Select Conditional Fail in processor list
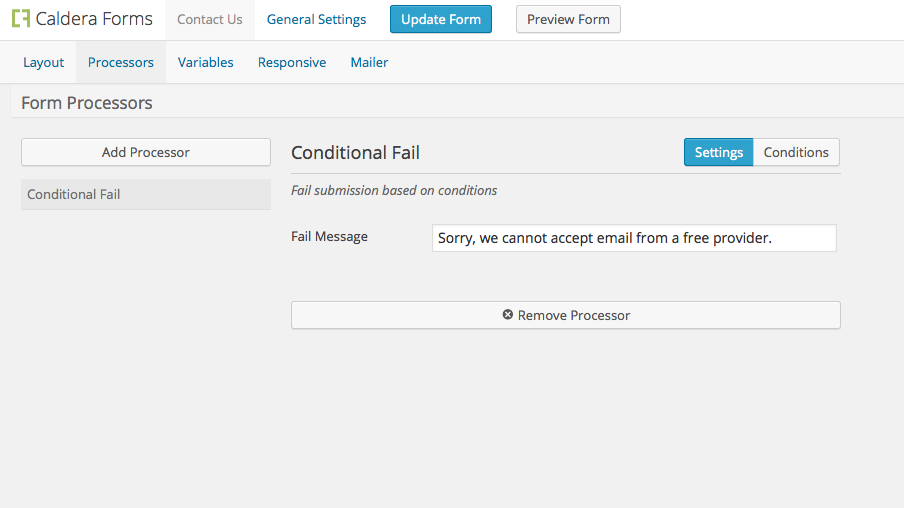 146,194
